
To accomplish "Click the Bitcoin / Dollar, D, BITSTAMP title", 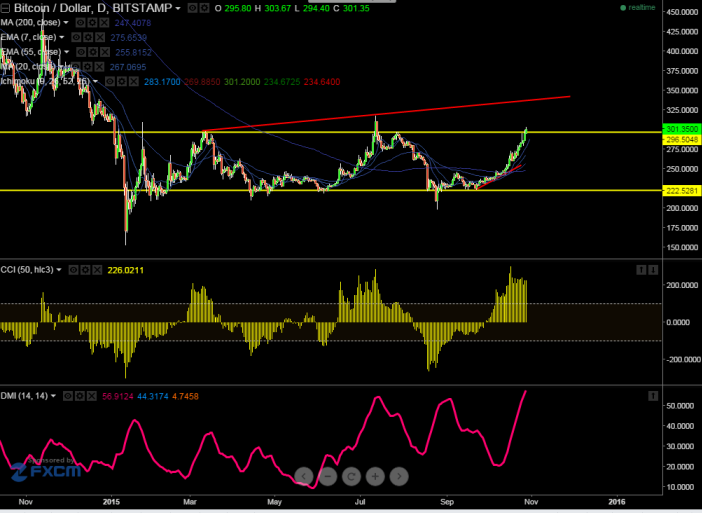I will pos(93,8).
